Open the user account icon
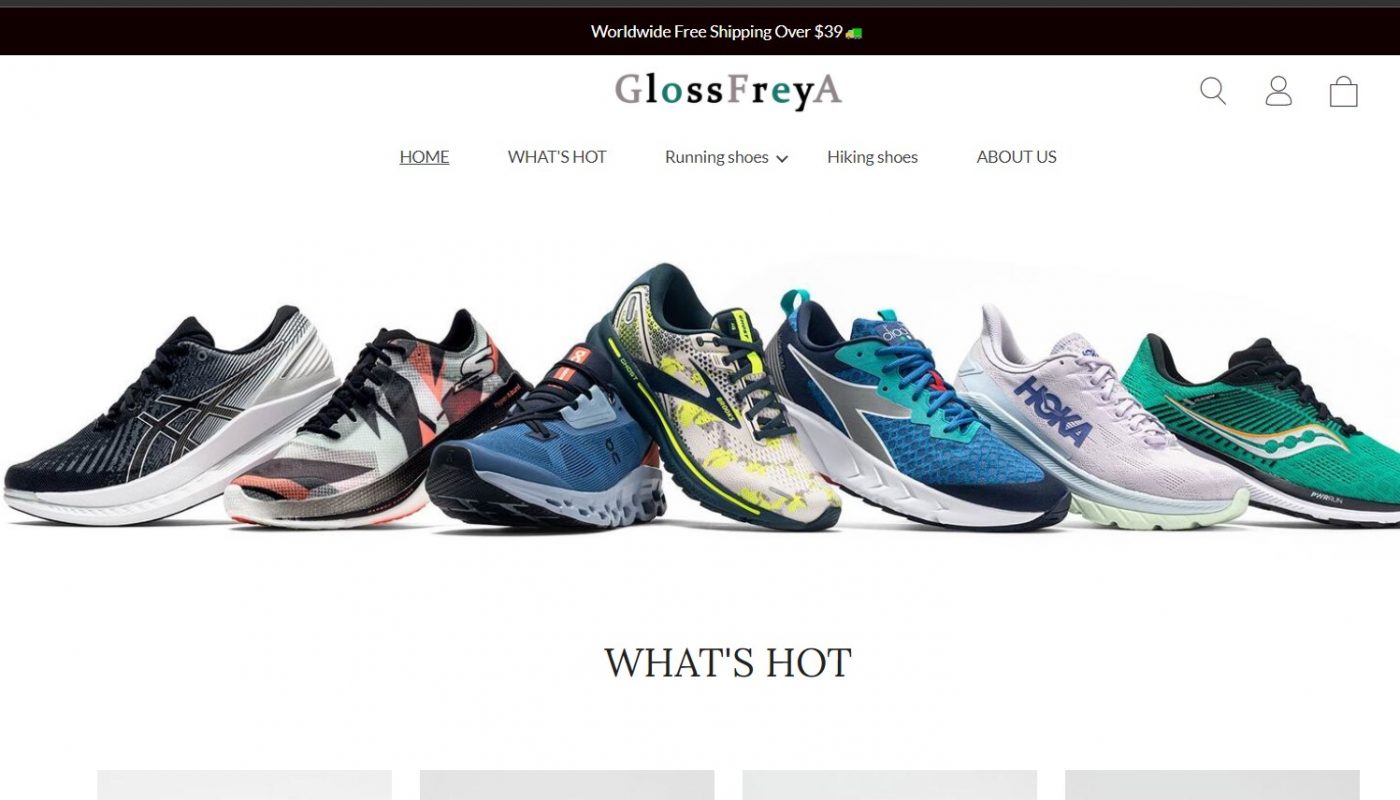Screen dimensions: 1400x800 pos(1278,91)
